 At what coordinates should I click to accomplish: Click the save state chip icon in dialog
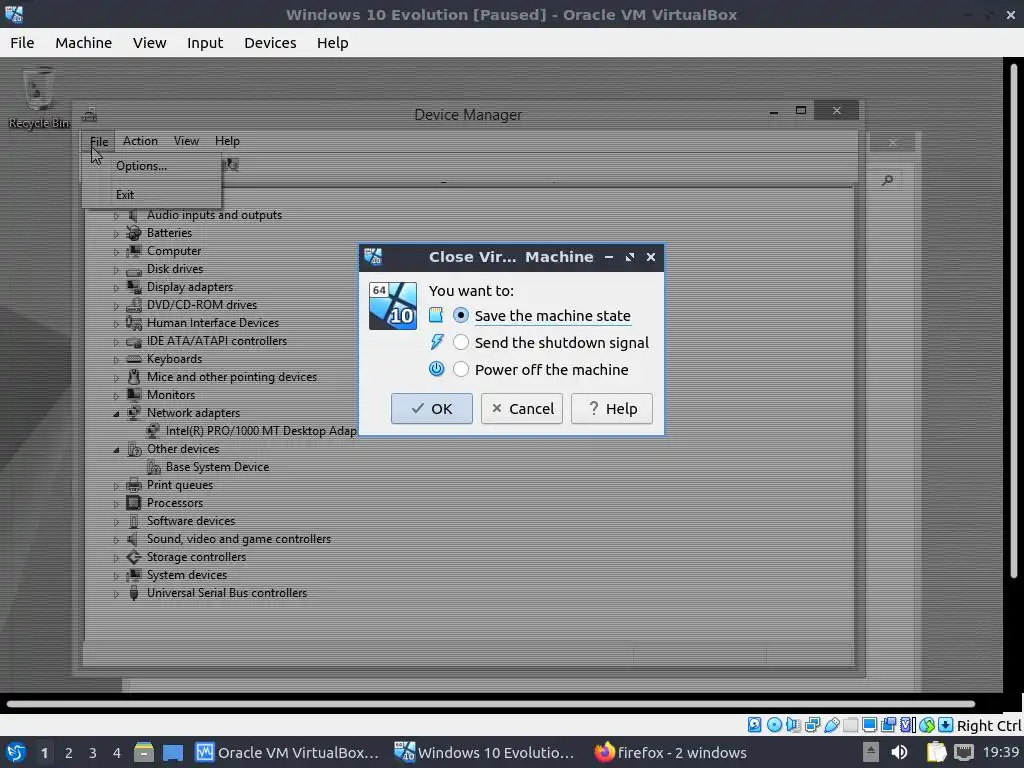pos(436,315)
